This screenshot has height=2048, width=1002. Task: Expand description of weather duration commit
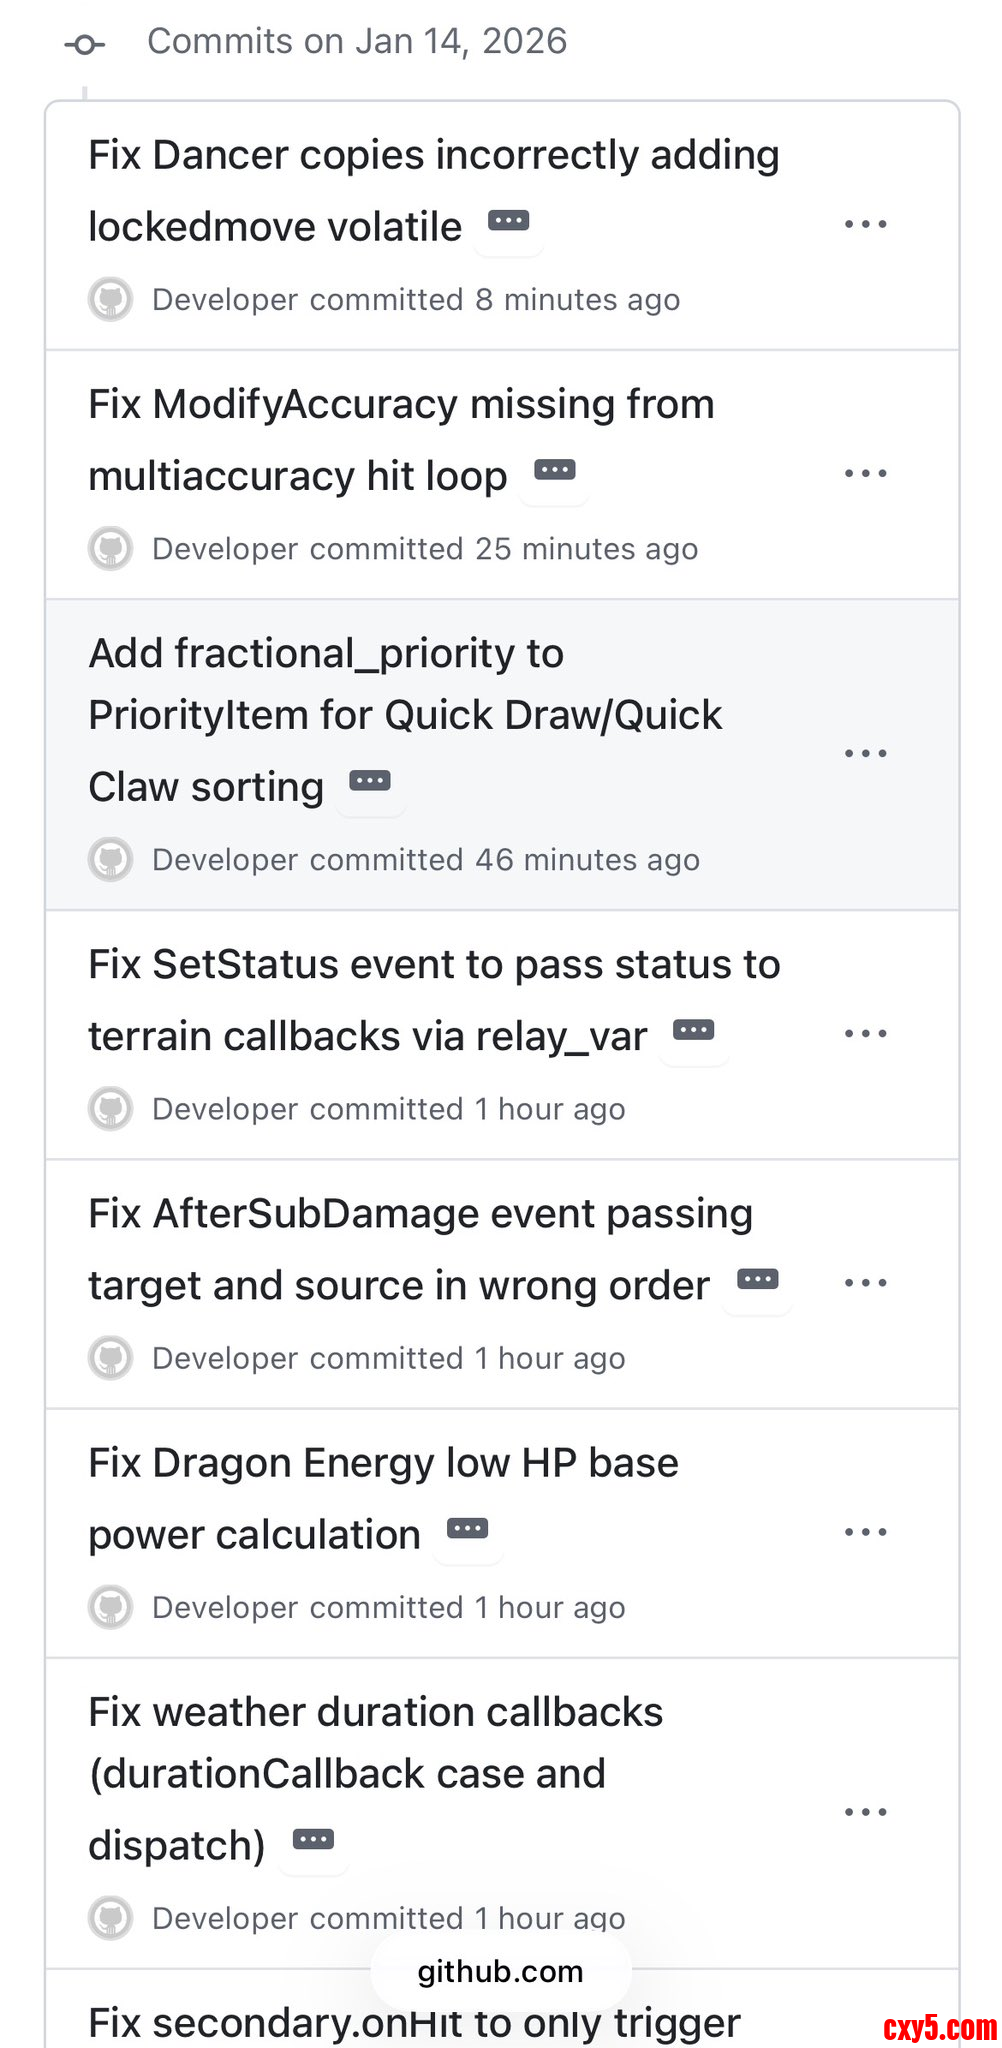pyautogui.click(x=313, y=1840)
